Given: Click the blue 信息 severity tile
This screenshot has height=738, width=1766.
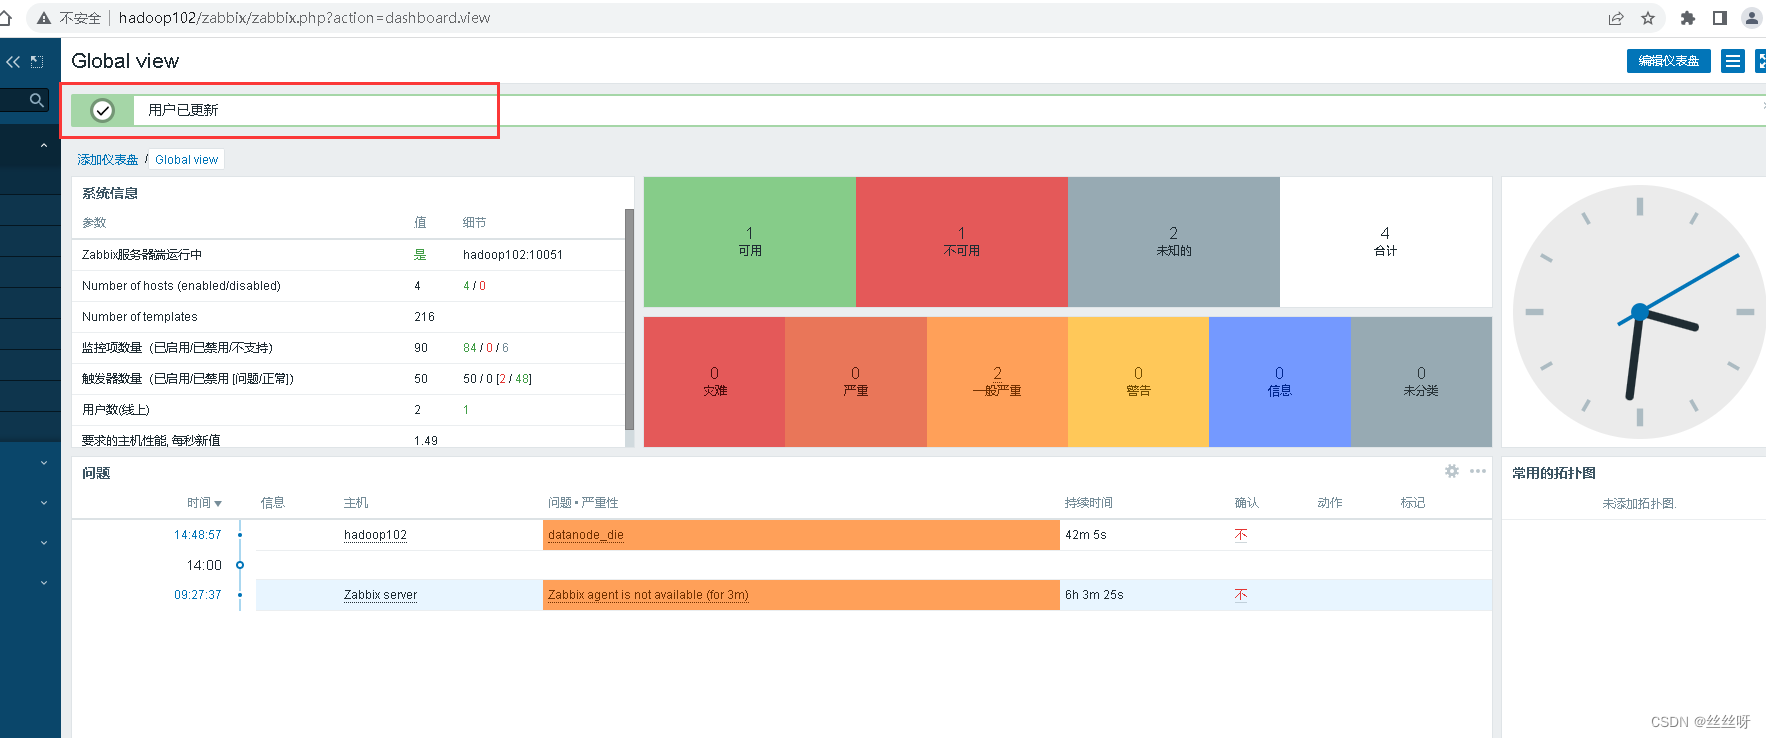Looking at the screenshot, I should pyautogui.click(x=1280, y=382).
